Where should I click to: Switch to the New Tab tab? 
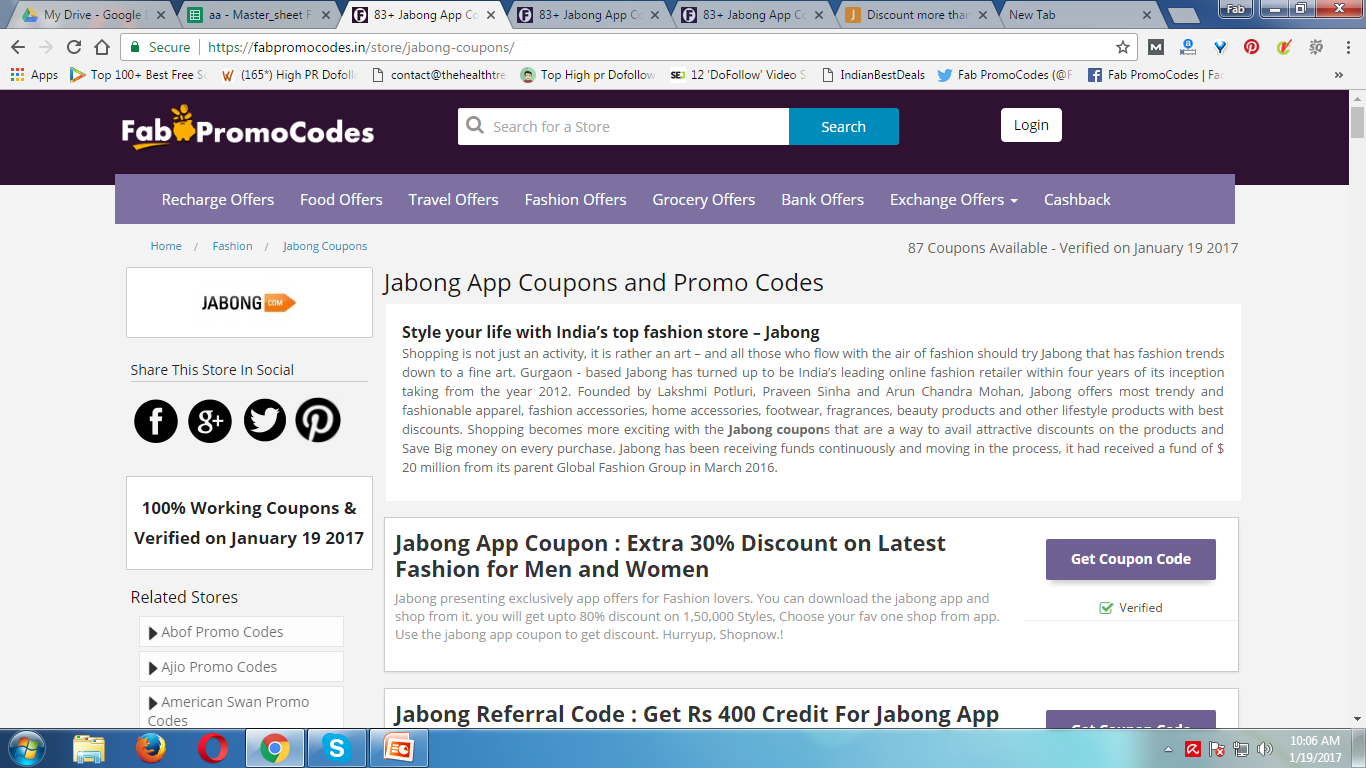(x=1080, y=15)
